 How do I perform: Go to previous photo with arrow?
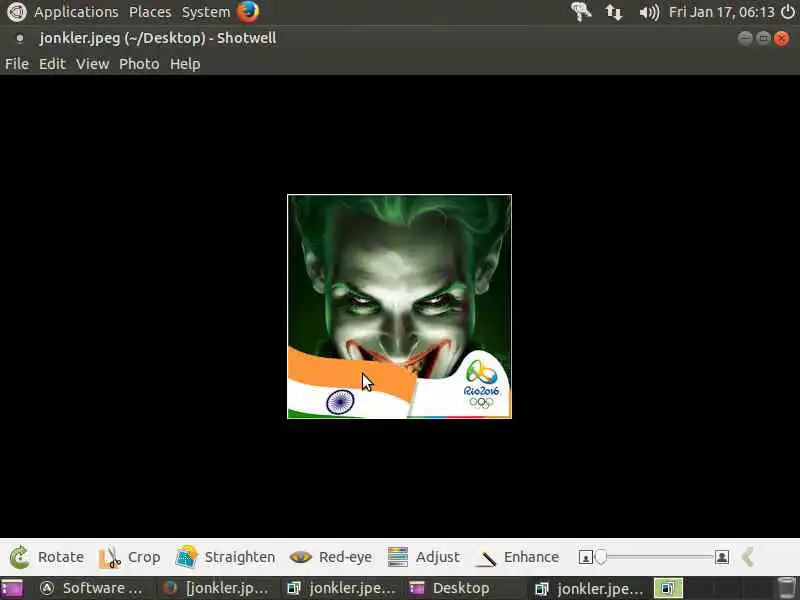748,557
